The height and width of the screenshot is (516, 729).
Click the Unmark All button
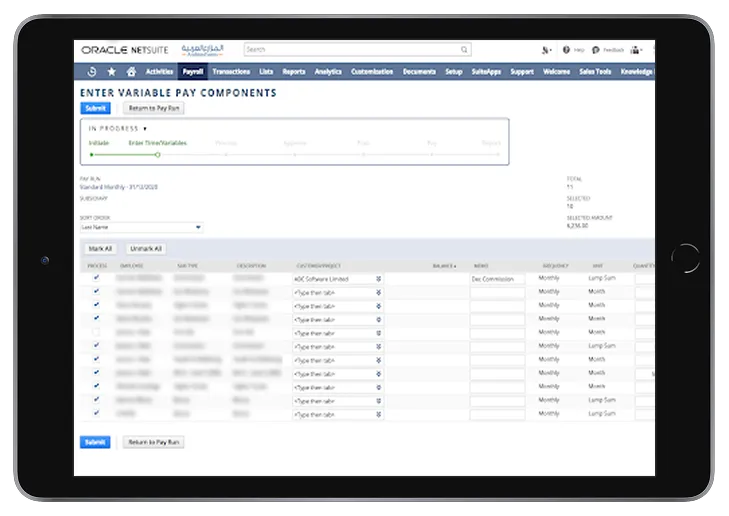pos(145,248)
